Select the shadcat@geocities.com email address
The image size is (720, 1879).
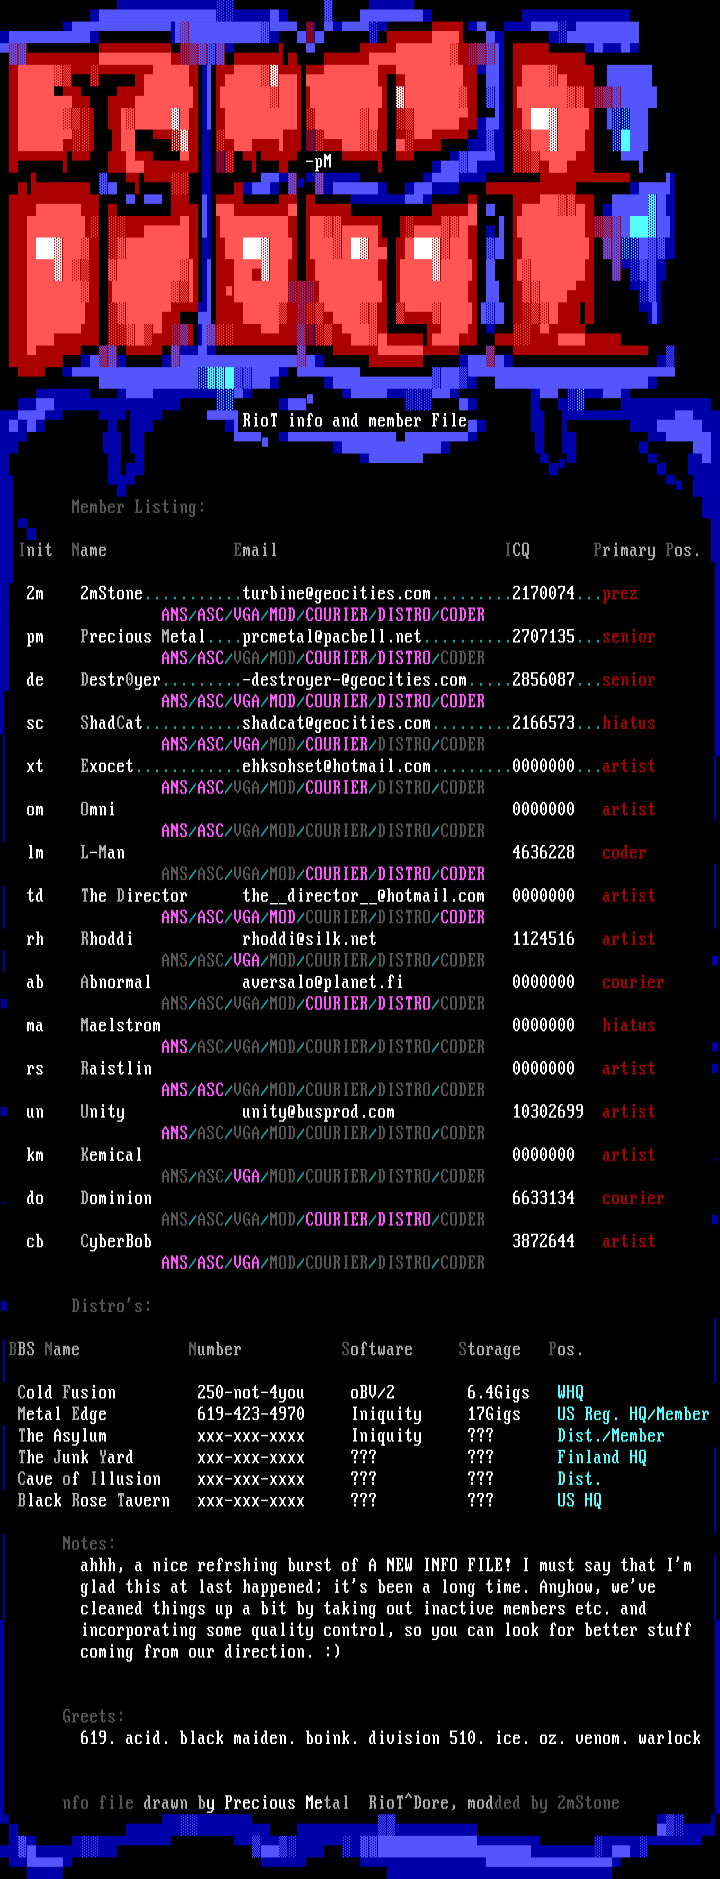336,723
